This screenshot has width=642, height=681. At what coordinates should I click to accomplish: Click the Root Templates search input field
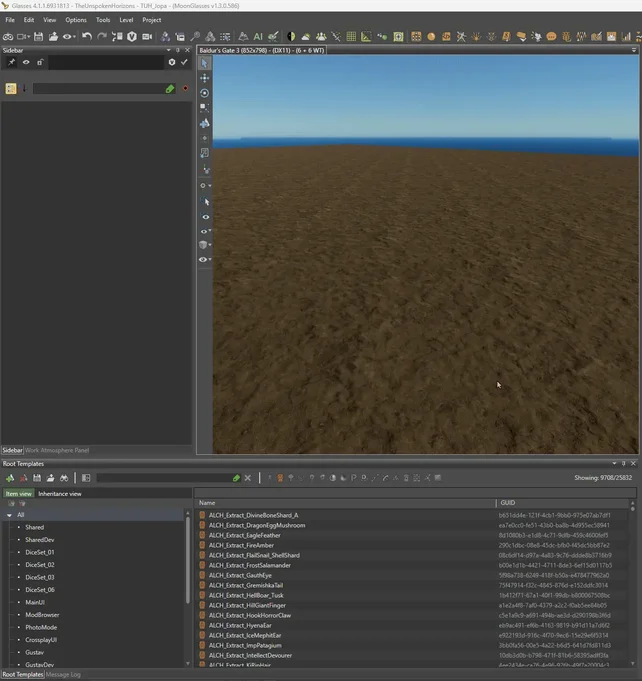point(164,478)
